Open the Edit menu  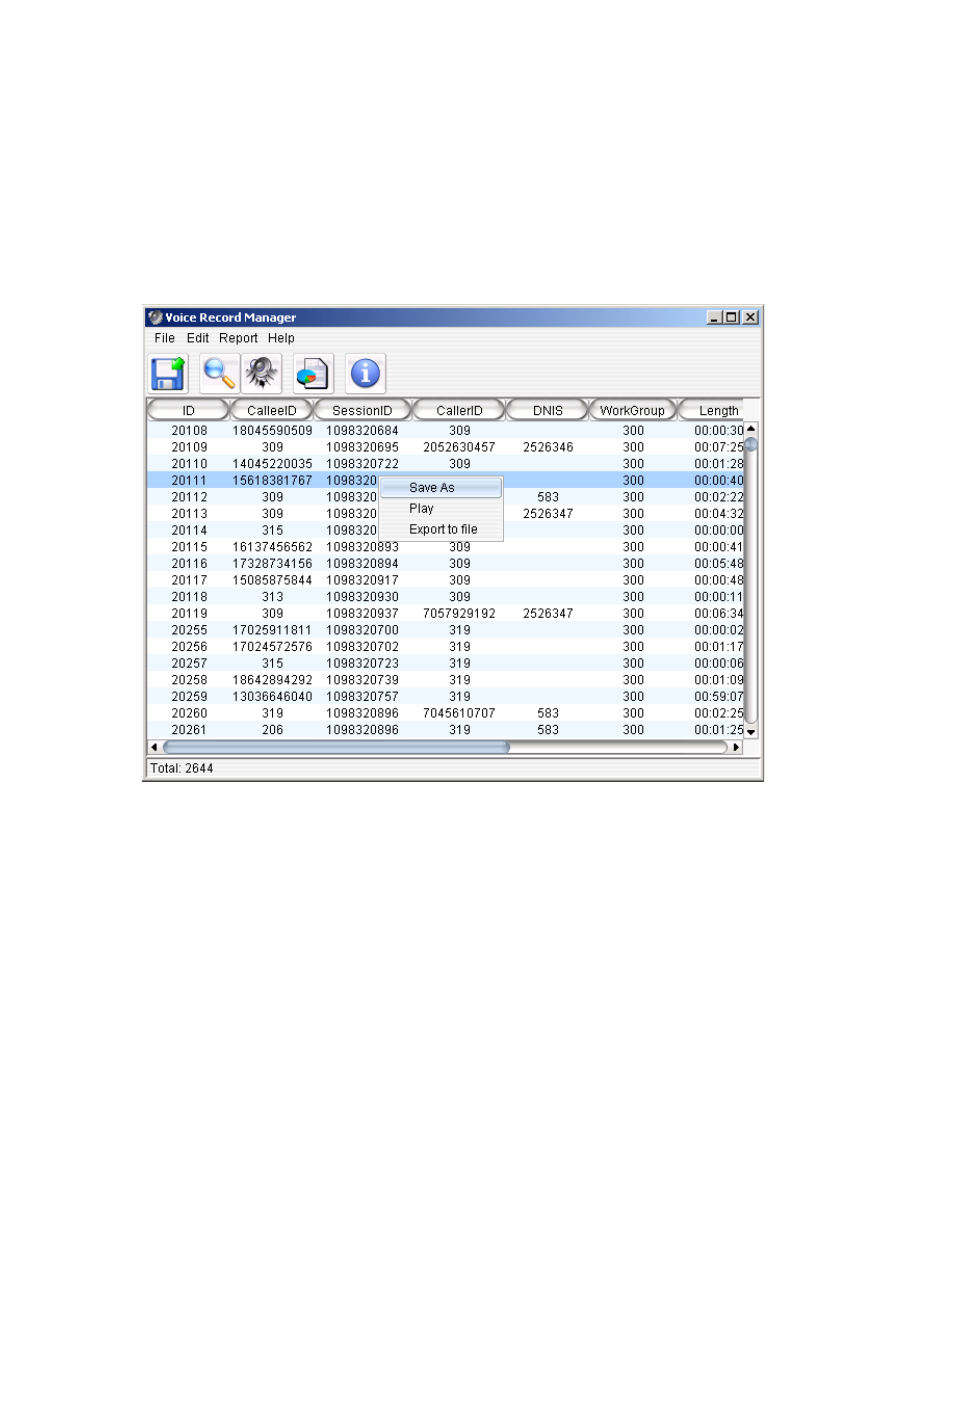pyautogui.click(x=198, y=338)
